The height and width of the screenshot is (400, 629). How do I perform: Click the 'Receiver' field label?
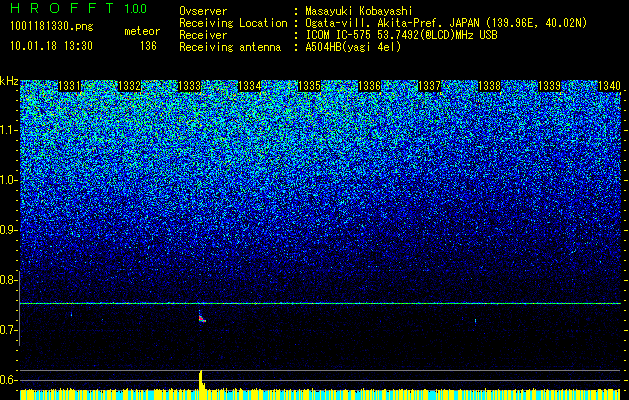(x=203, y=35)
